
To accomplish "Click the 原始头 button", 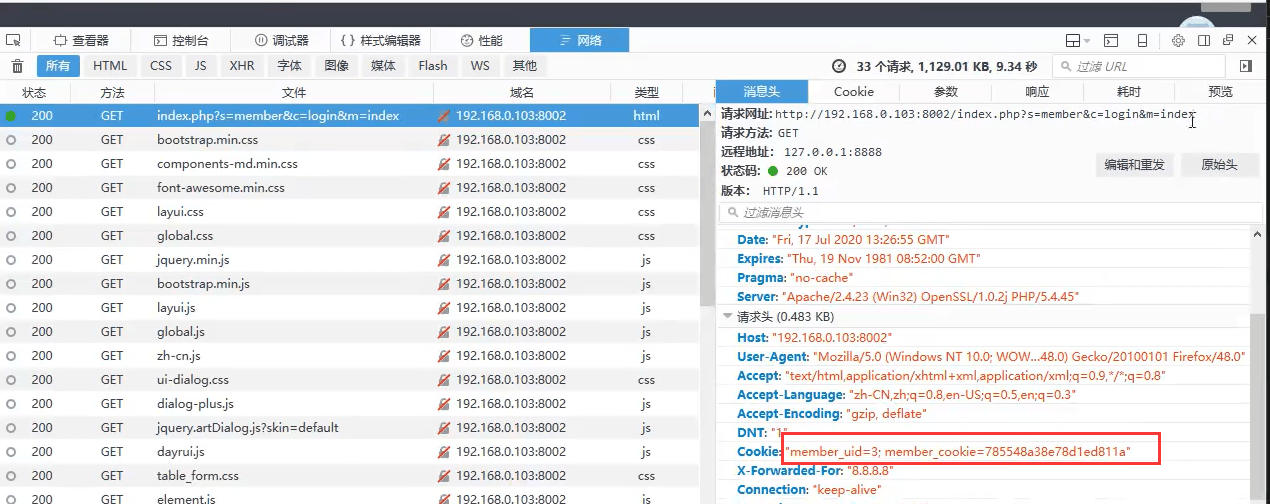I will pyautogui.click(x=1219, y=165).
